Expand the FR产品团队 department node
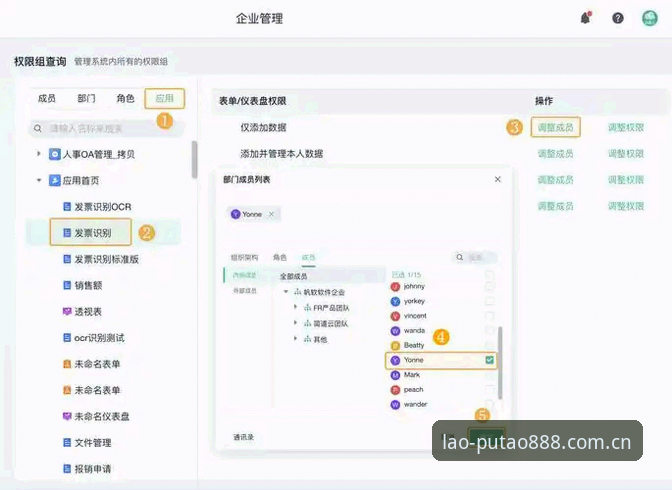672x490 pixels. pyautogui.click(x=295, y=307)
